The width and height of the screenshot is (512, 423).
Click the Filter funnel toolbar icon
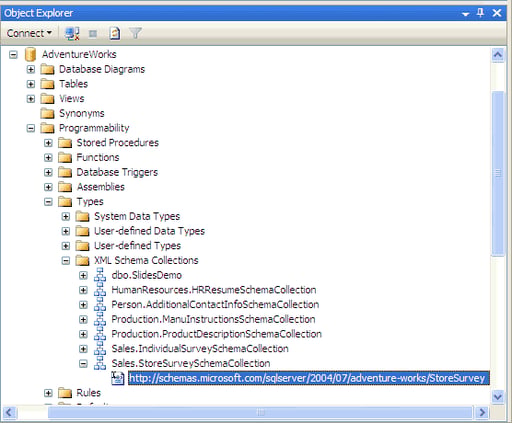(135, 33)
